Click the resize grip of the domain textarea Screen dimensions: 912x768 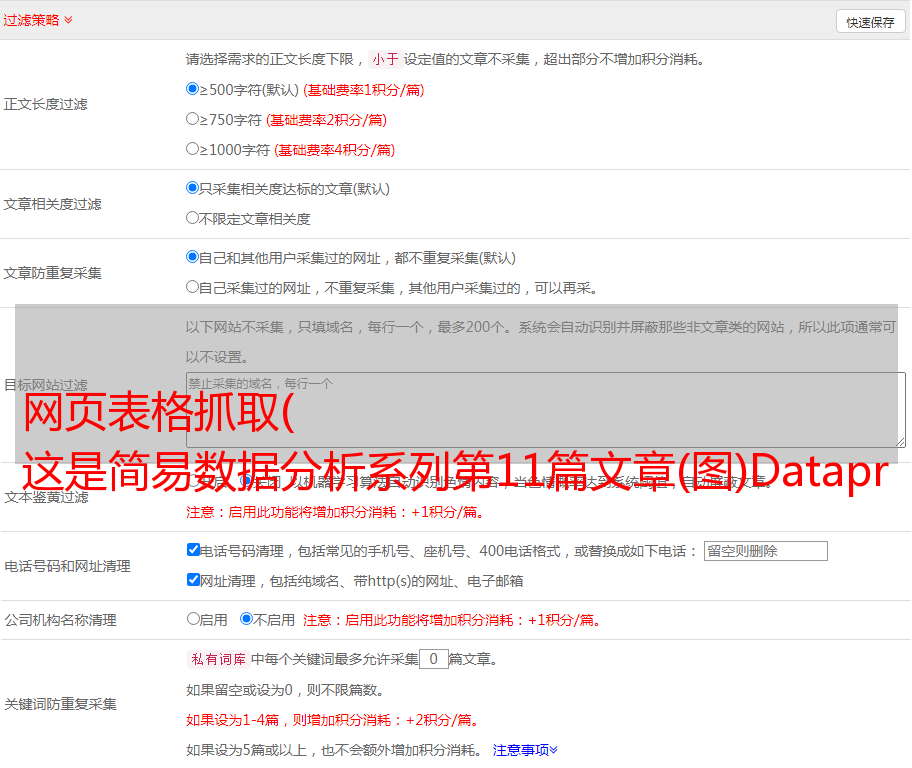[900, 442]
